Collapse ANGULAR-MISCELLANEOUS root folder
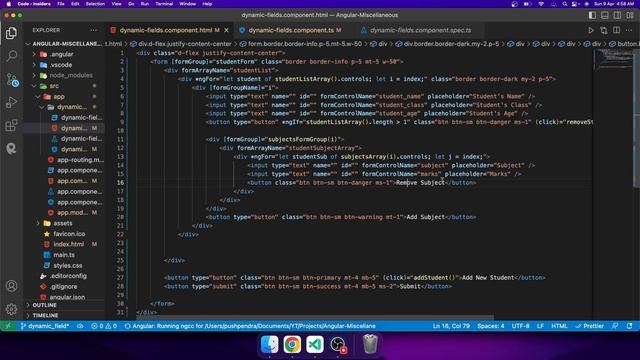Image resolution: width=640 pixels, height=360 pixels. 63,44
